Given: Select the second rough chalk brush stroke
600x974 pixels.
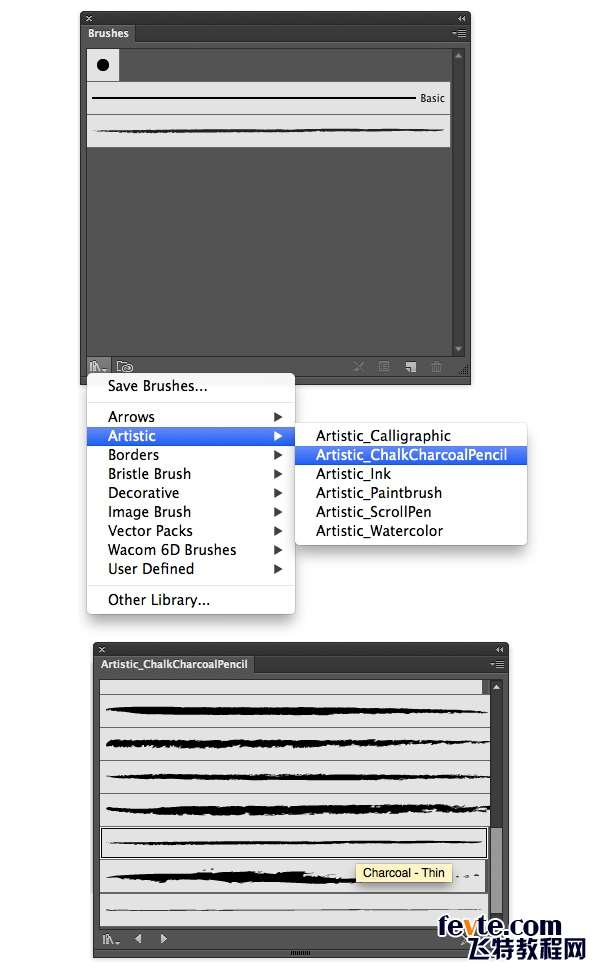Looking at the screenshot, I should pos(295,744).
